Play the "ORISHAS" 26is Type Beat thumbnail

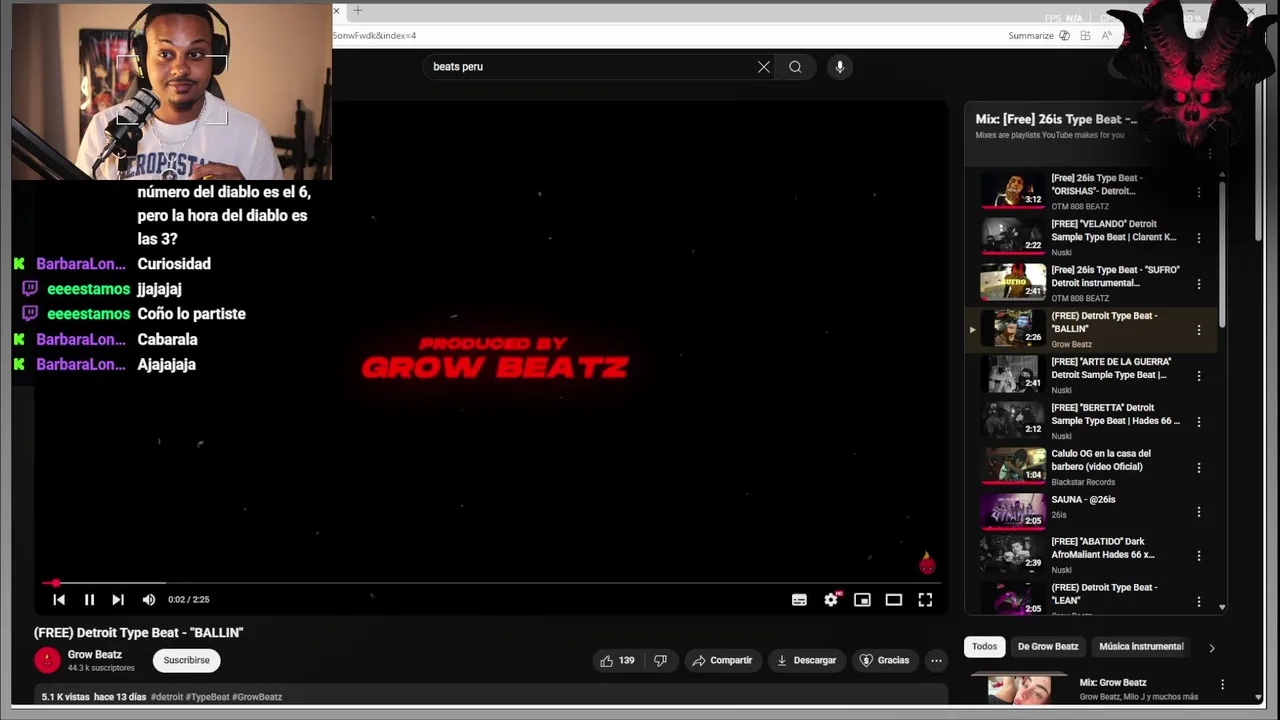(1013, 190)
